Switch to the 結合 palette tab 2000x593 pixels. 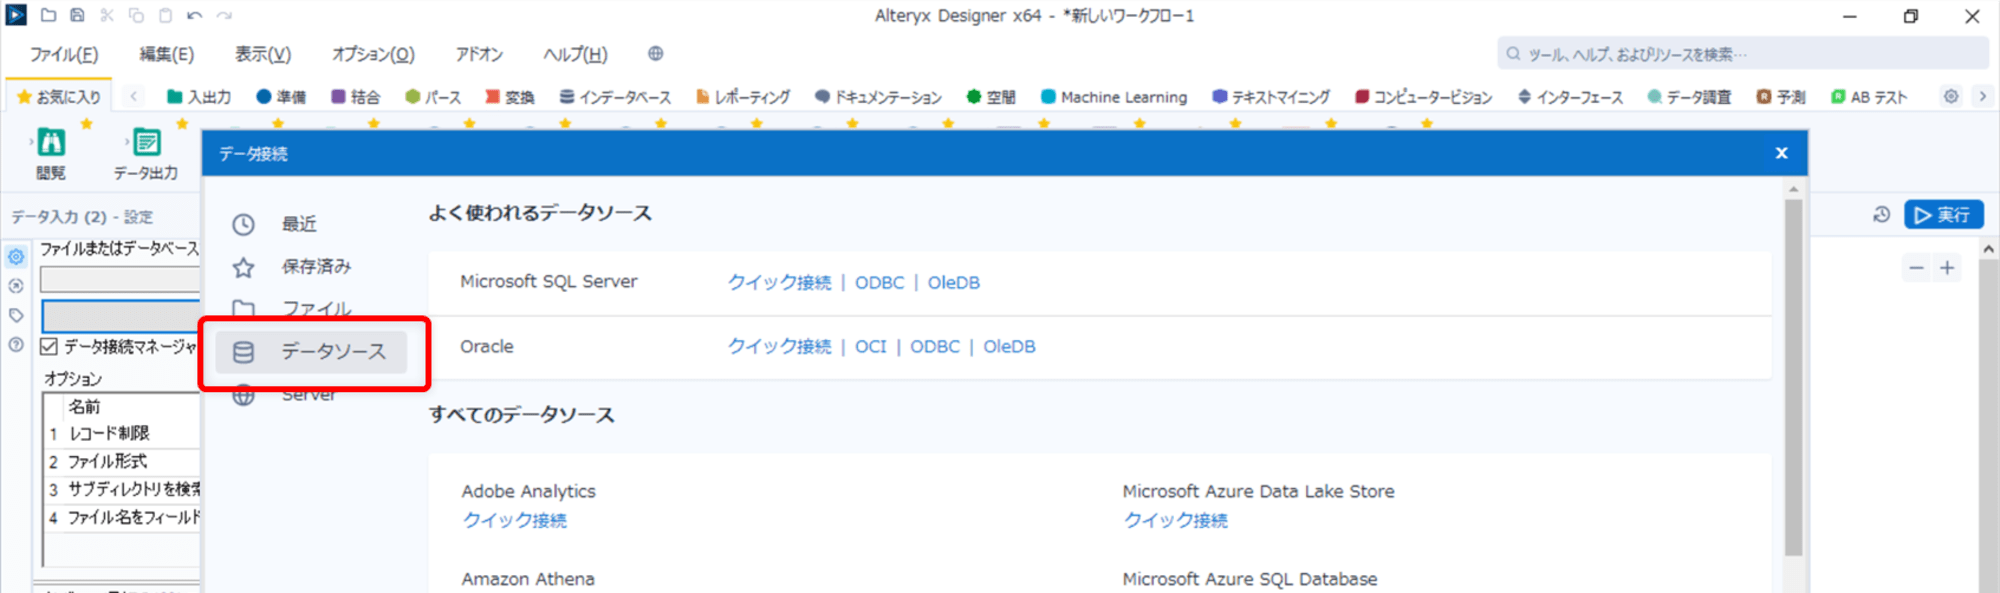point(355,97)
